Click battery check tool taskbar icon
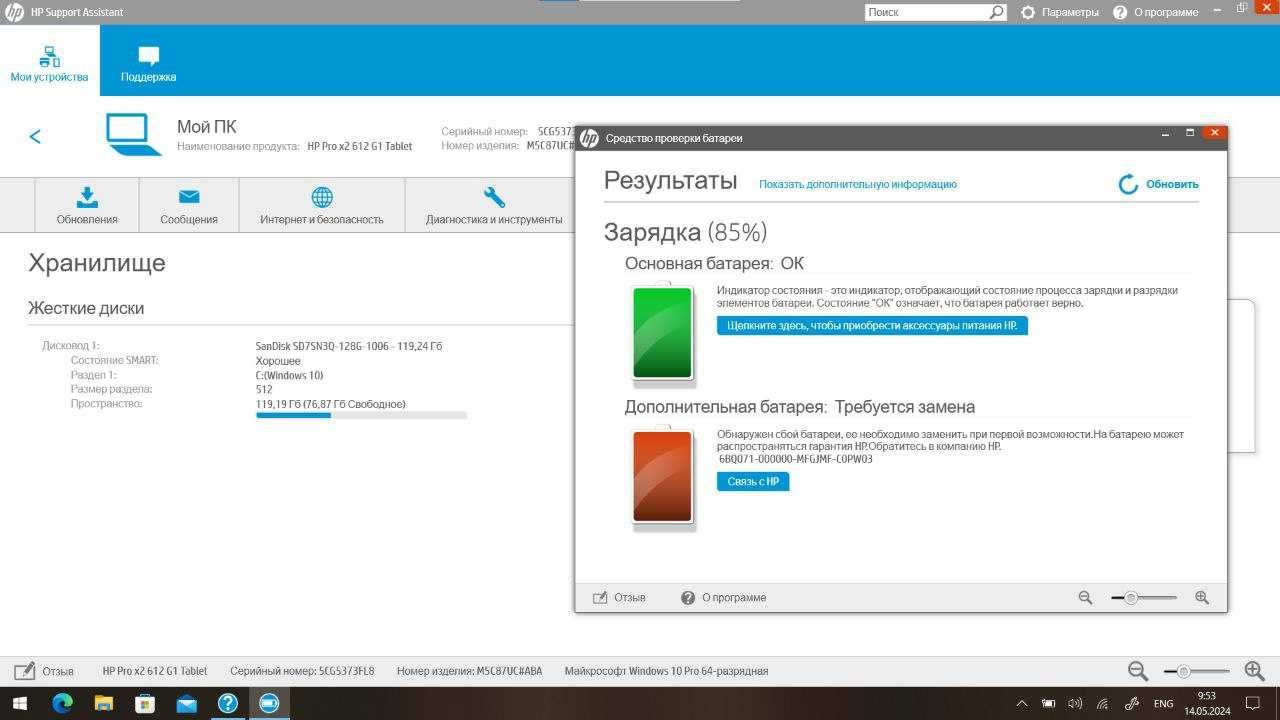Image resolution: width=1280 pixels, height=720 pixels. 268,703
